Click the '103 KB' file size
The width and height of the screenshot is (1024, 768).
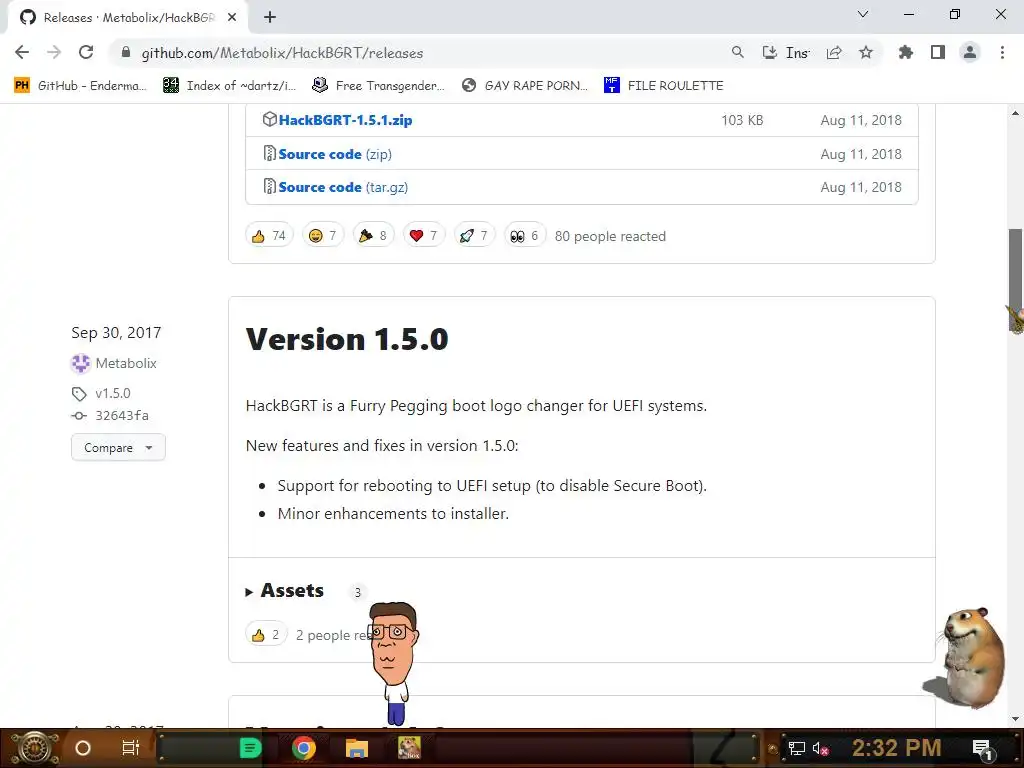tap(742, 120)
